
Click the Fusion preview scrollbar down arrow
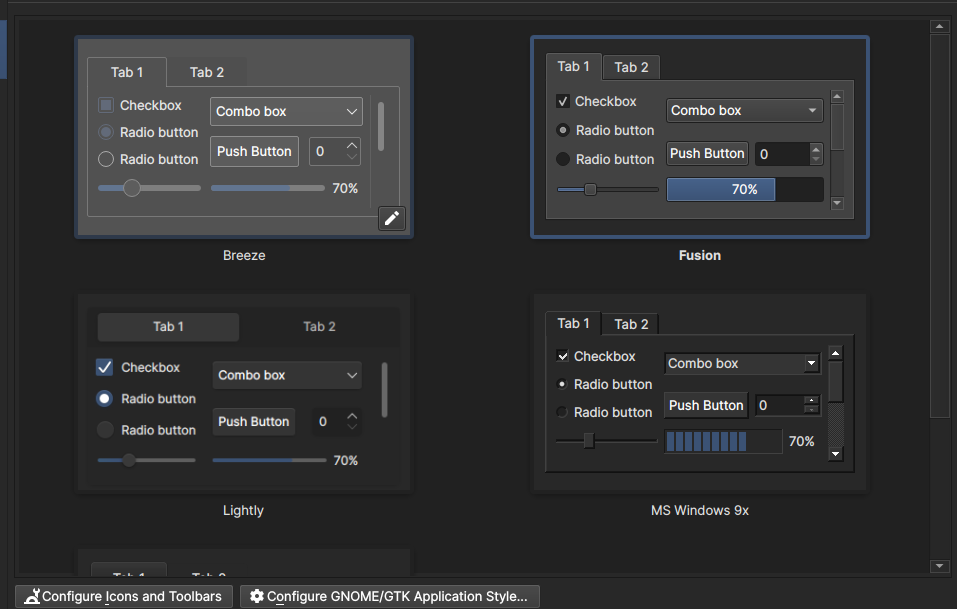click(837, 203)
